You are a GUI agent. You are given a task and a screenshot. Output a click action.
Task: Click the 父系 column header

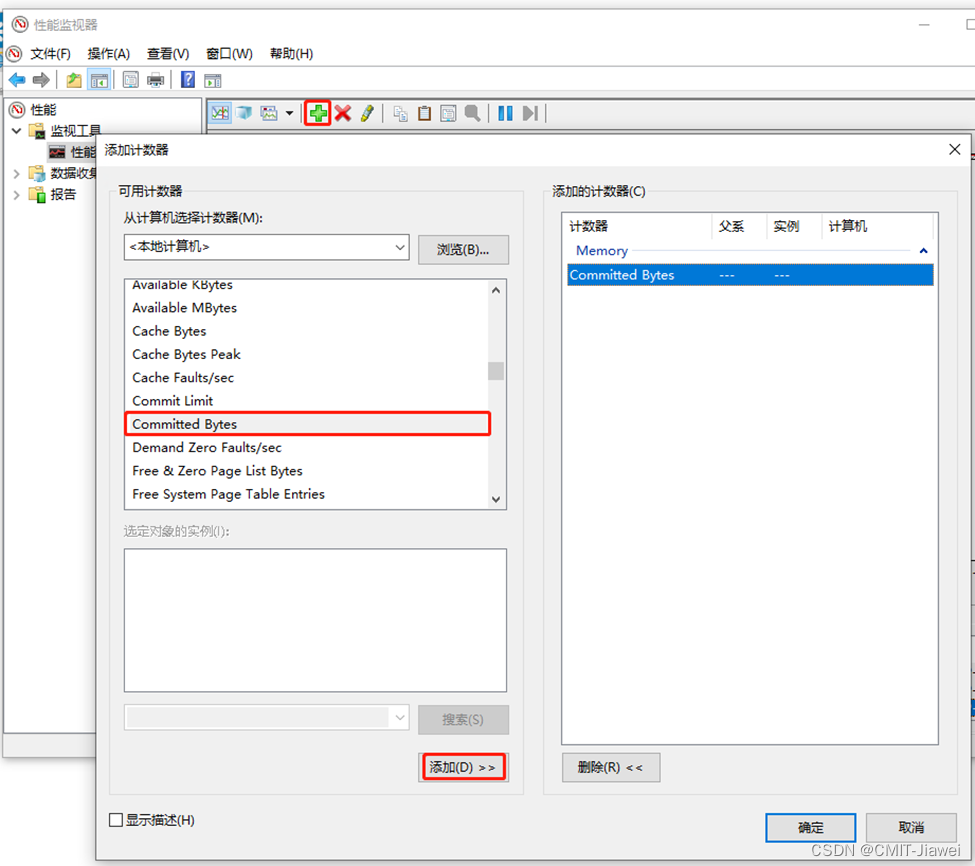click(739, 226)
